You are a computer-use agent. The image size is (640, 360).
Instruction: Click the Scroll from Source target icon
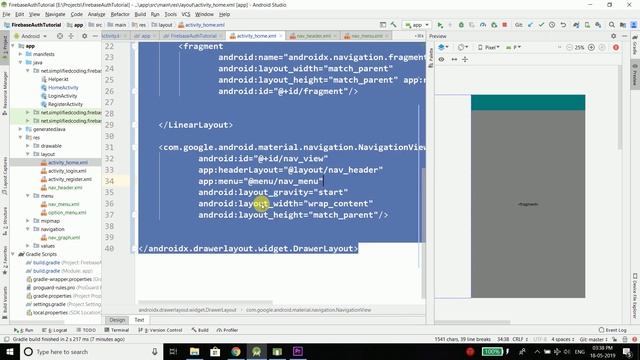coord(60,36)
